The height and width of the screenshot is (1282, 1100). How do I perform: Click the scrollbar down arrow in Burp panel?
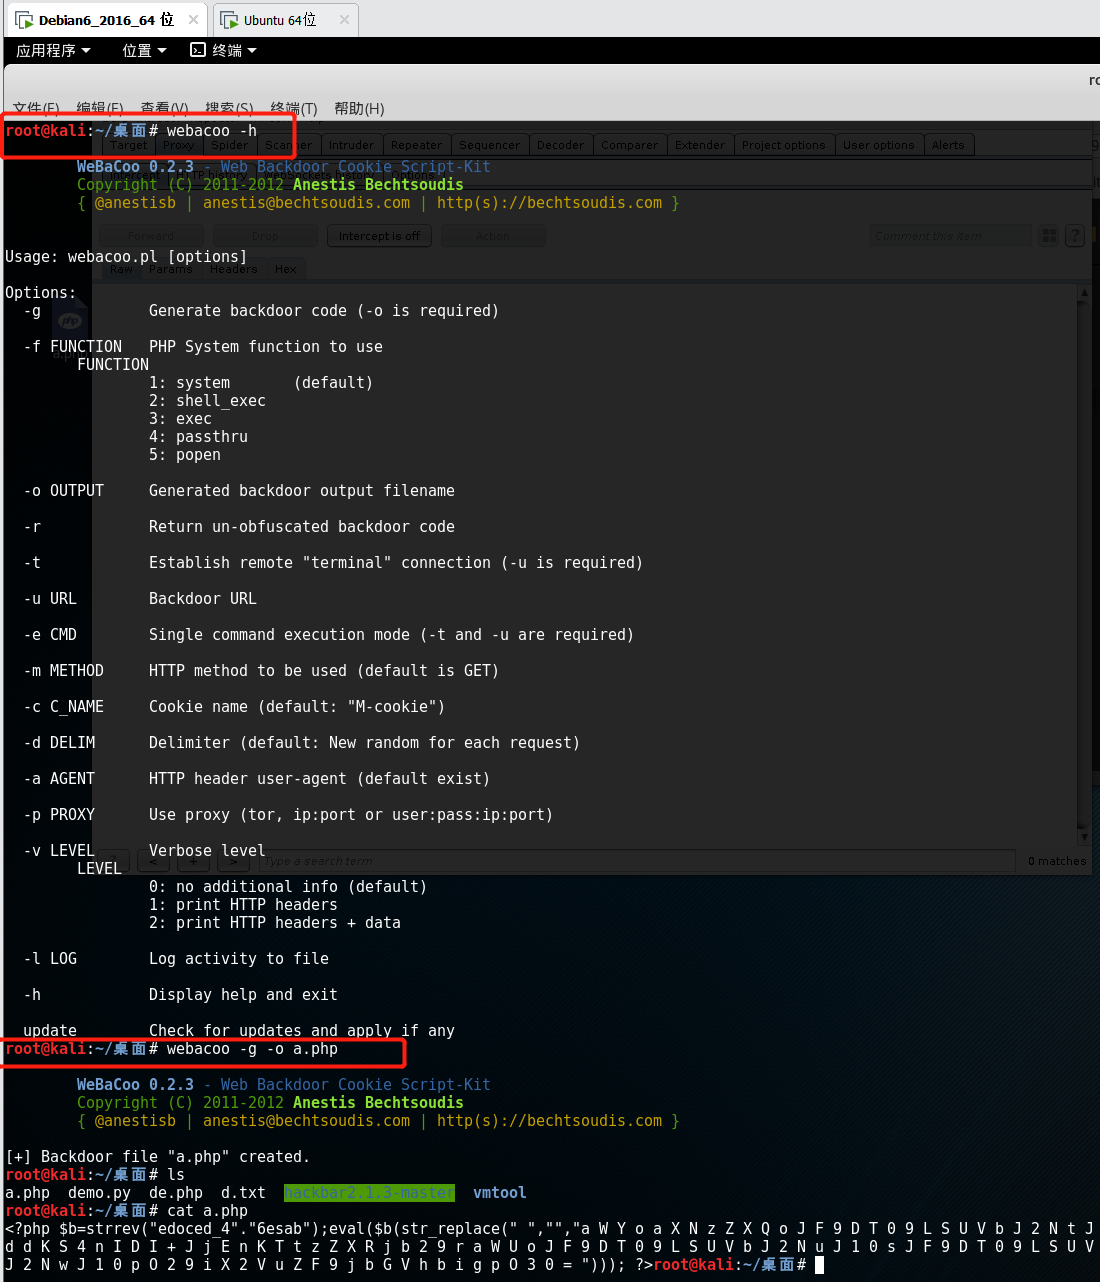point(1083,836)
